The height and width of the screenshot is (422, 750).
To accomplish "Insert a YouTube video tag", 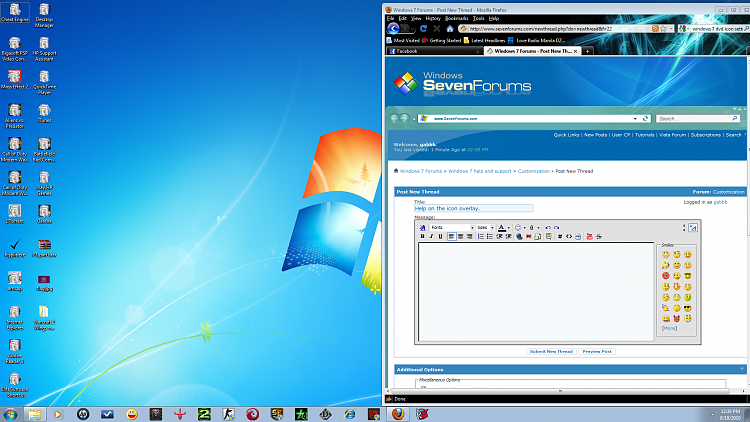I will click(589, 236).
